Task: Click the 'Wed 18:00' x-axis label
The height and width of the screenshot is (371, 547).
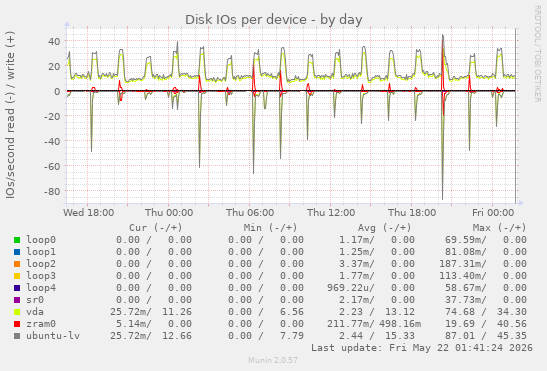Action: pos(89,213)
